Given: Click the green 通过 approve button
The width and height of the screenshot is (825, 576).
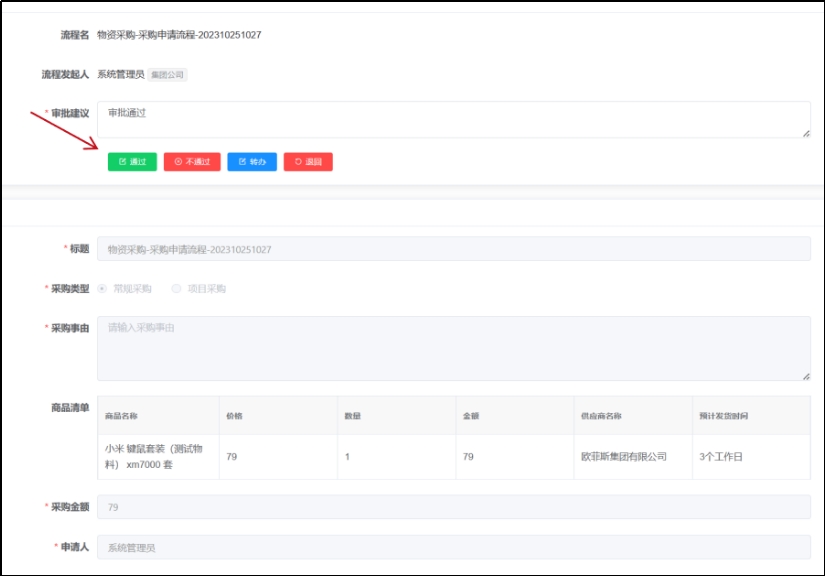Looking at the screenshot, I should click(132, 162).
